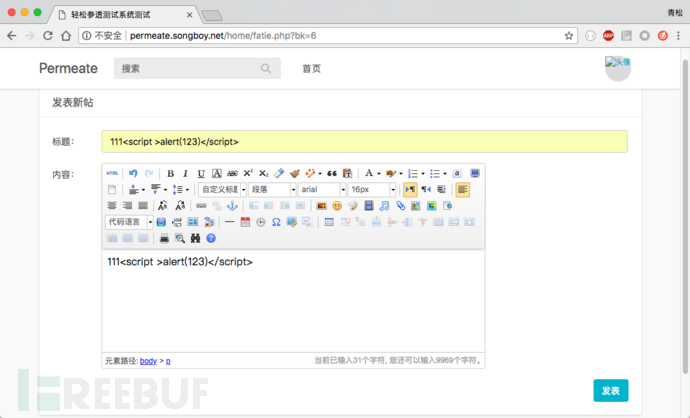Toggle italic formatting

pyautogui.click(x=185, y=173)
